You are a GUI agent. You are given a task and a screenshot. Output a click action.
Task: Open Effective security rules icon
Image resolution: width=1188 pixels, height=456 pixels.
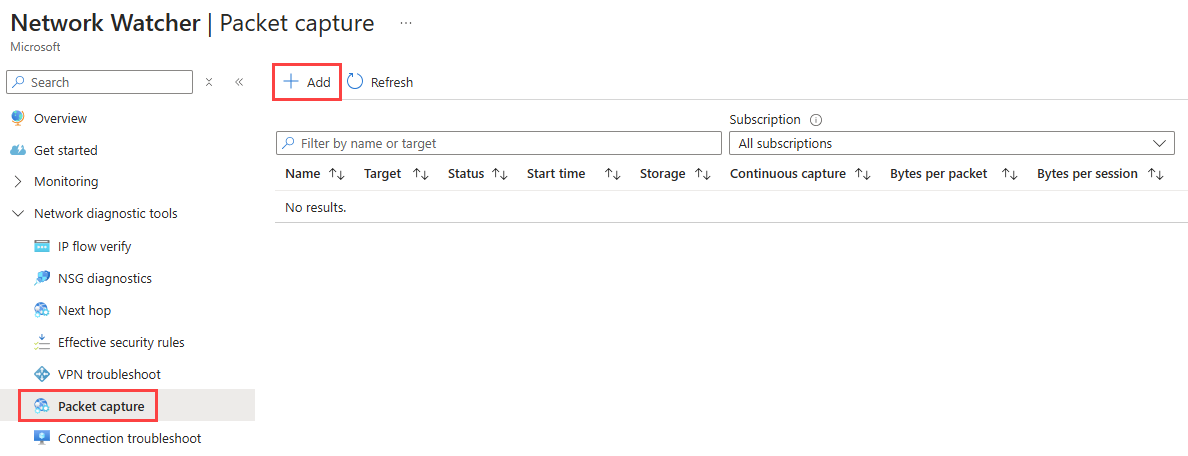coord(42,342)
